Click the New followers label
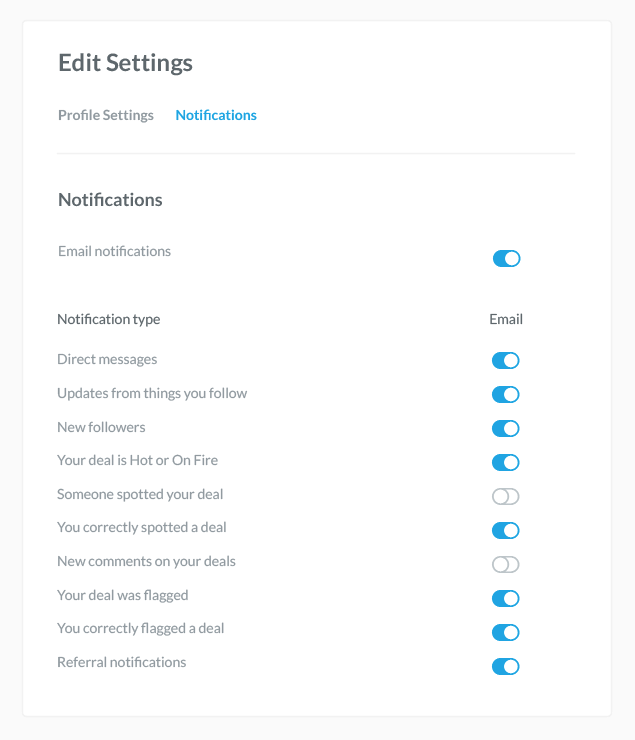 point(101,427)
